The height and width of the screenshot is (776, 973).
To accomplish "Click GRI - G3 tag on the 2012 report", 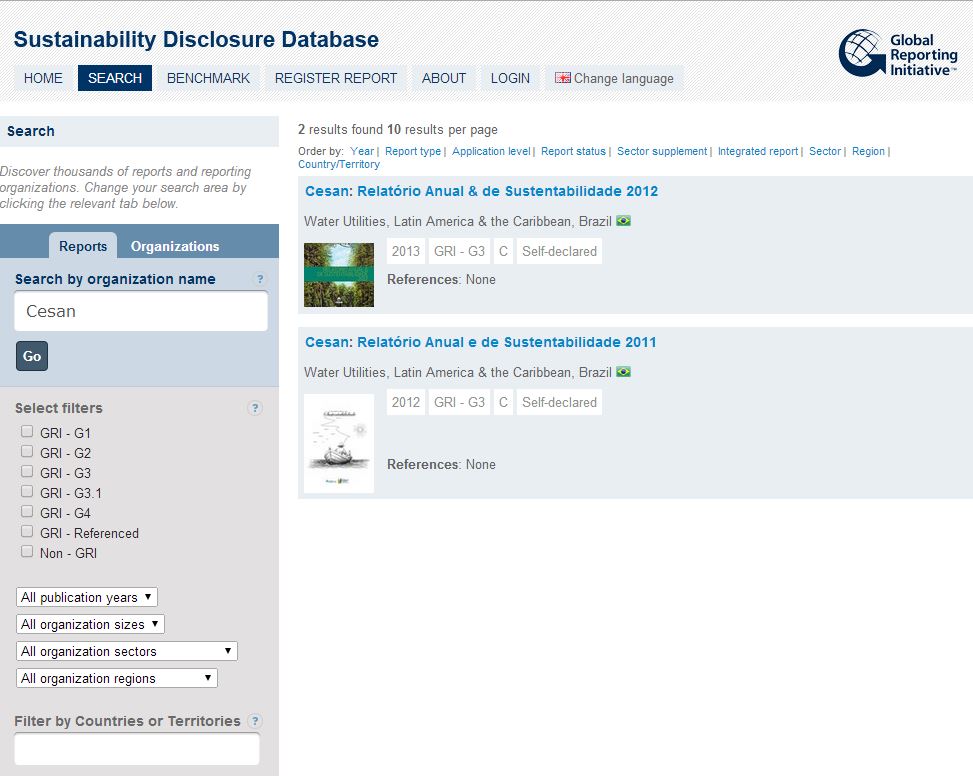I will 459,251.
